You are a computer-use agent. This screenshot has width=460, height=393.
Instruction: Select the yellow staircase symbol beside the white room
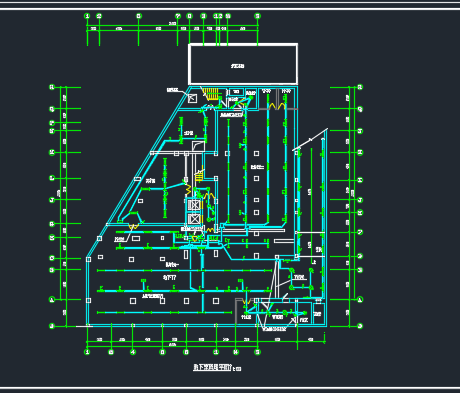pos(211,94)
